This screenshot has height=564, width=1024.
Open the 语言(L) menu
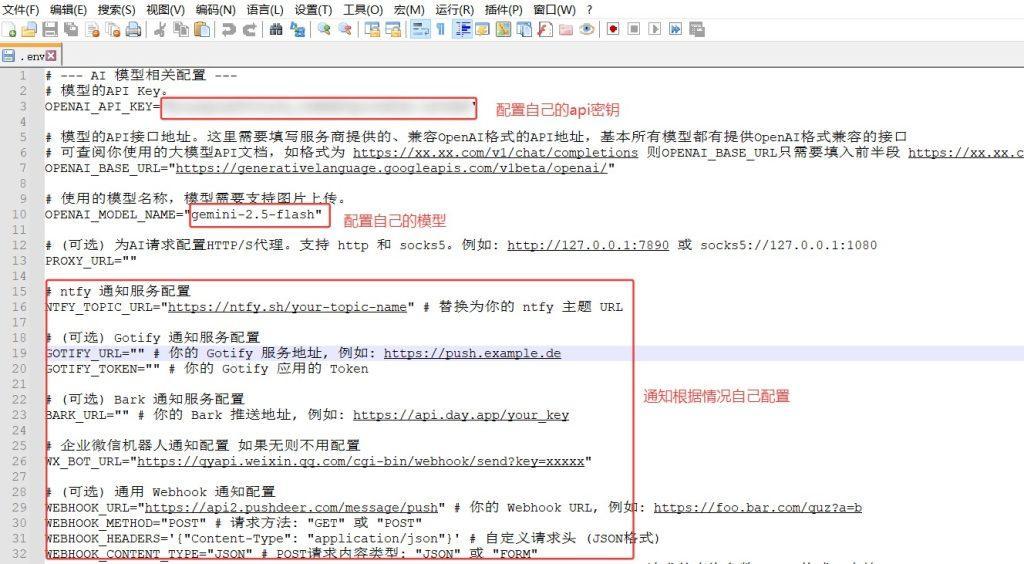(265, 10)
